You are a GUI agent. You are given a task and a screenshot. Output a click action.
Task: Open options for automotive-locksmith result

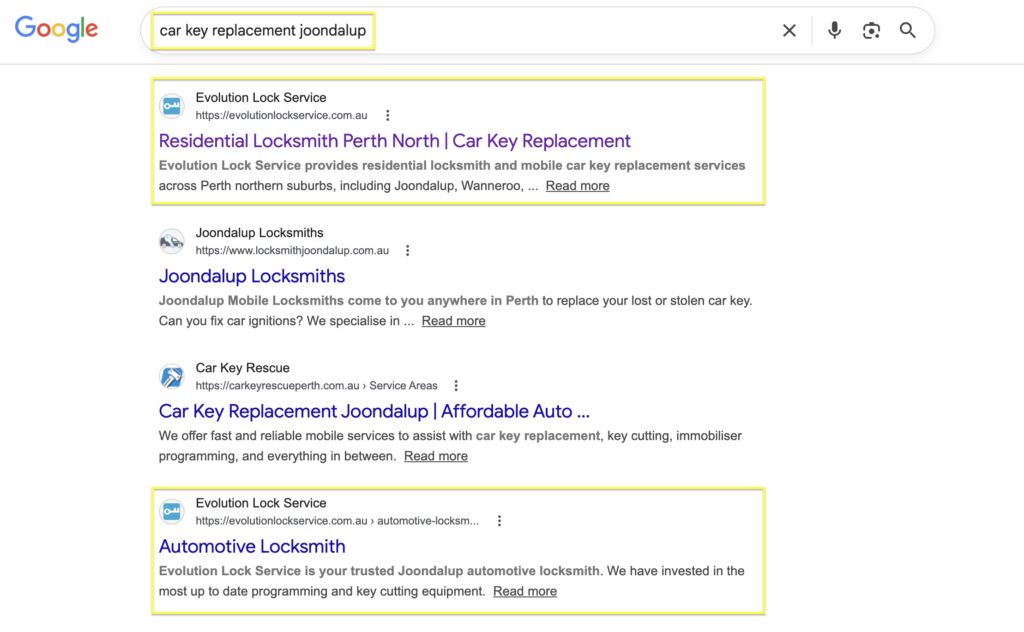[x=499, y=521]
